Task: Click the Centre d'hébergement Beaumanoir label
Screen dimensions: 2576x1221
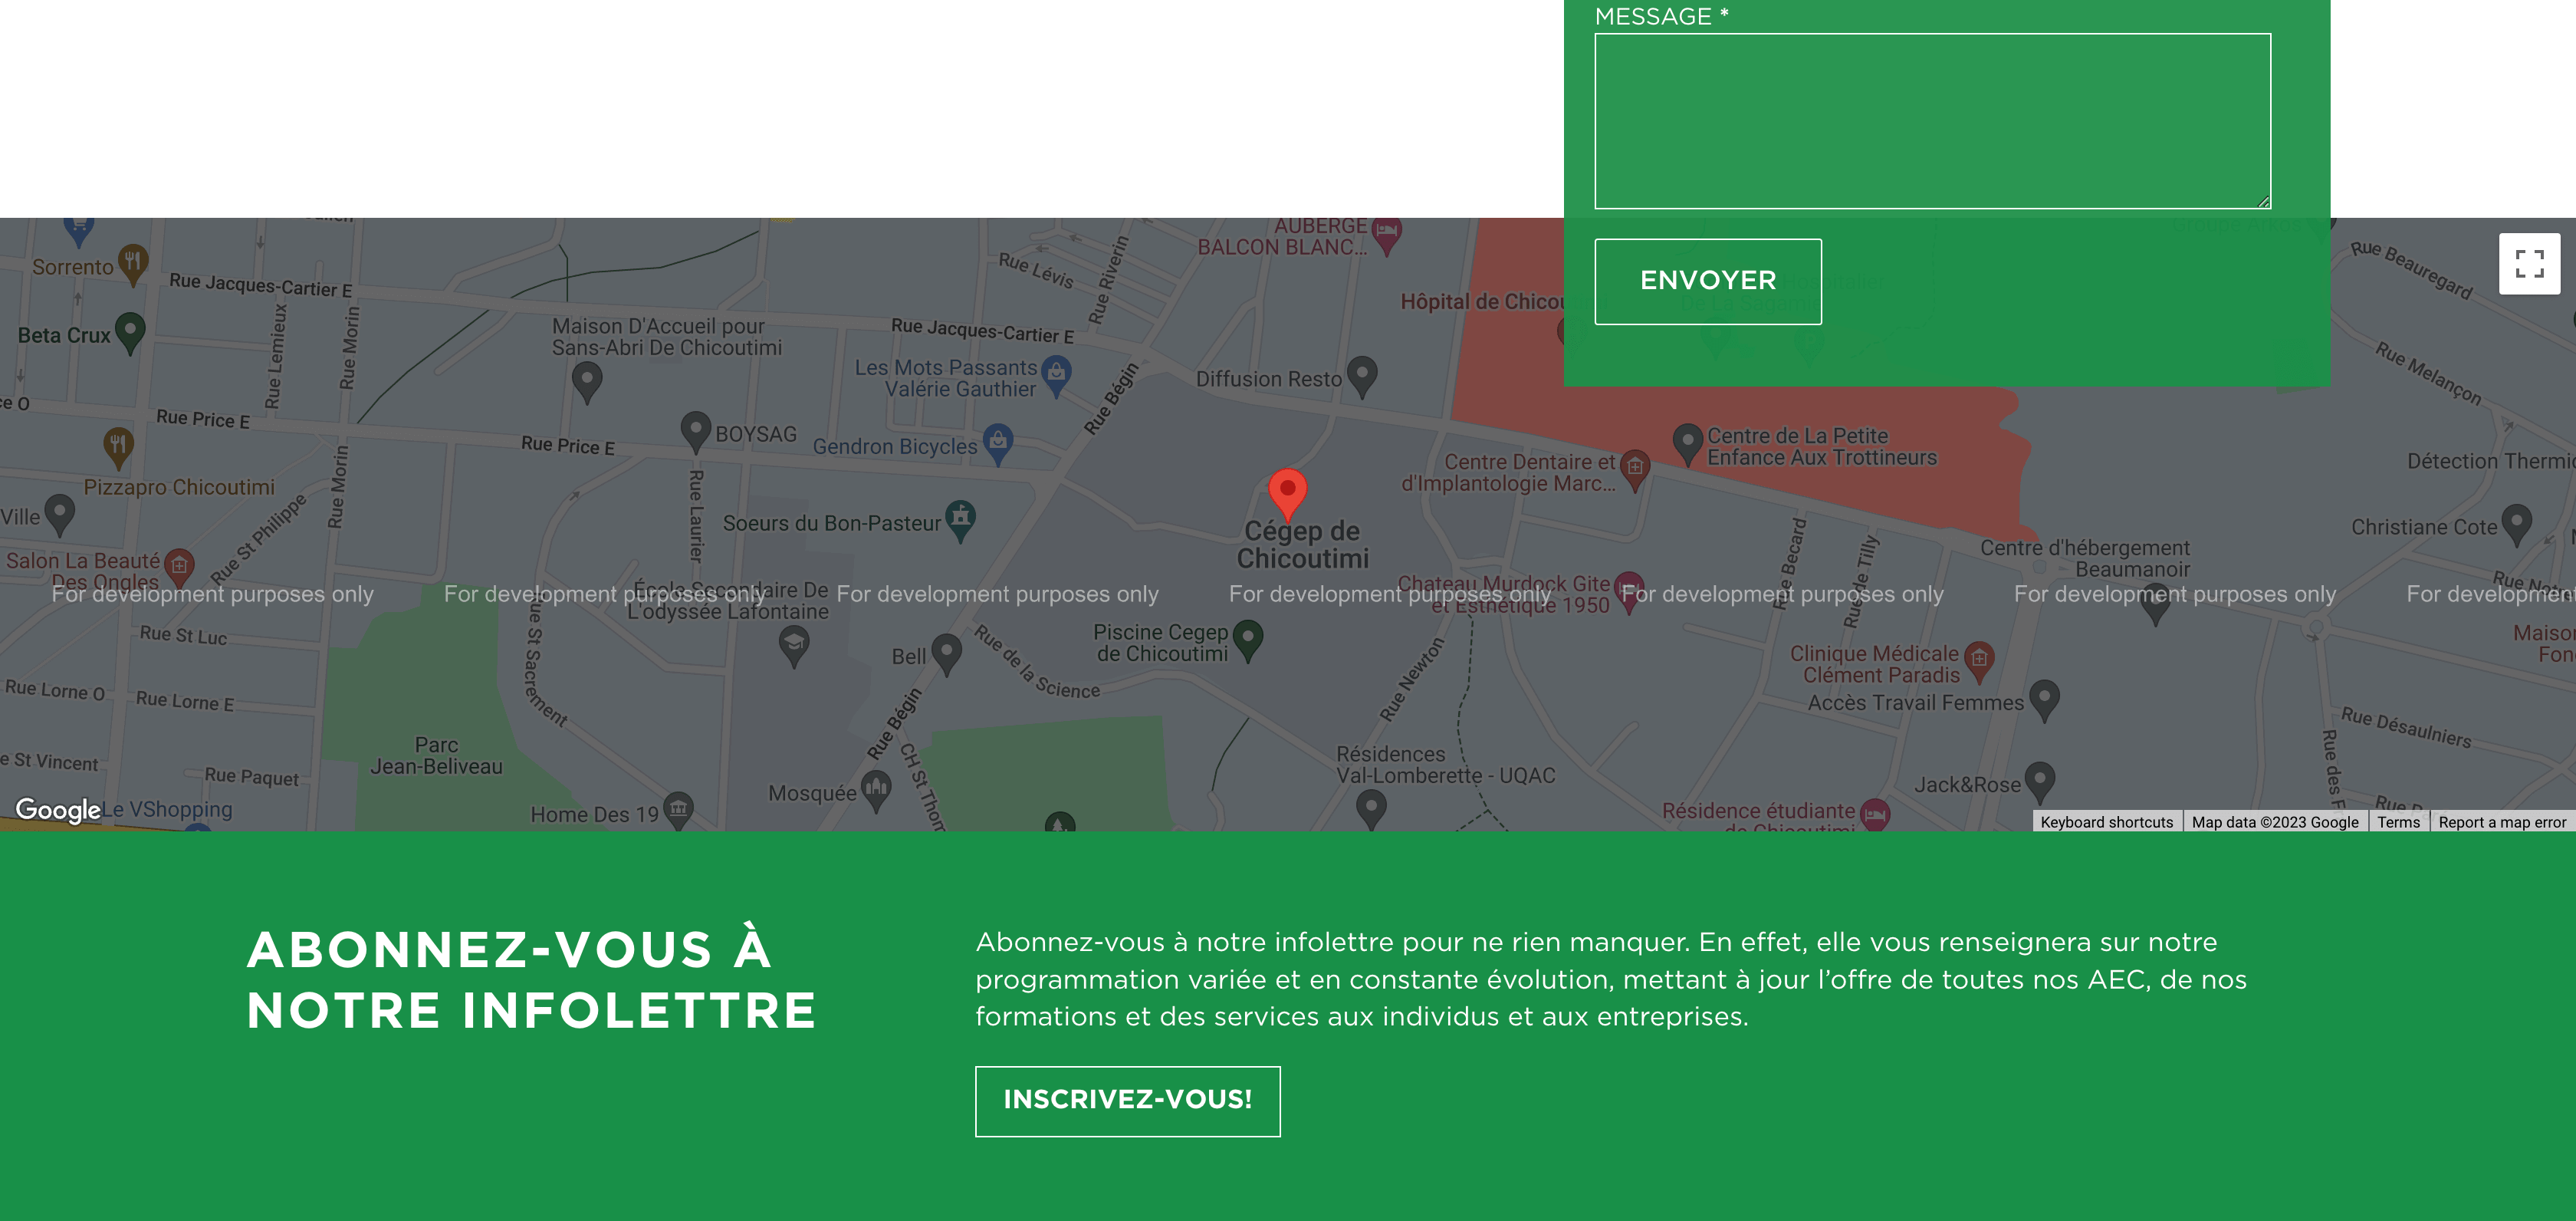Action: pos(2085,558)
